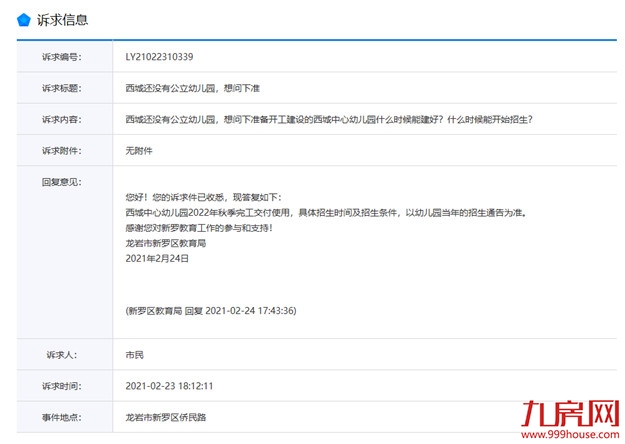
Task: Select the appeal content about 西城中心幼儿园什么时候能建好
Action: 329,119
